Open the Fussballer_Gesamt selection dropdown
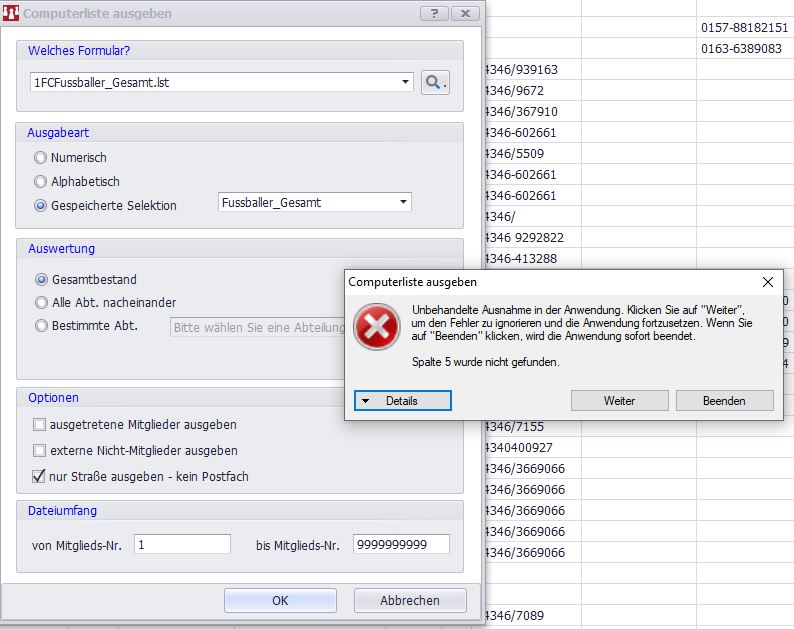 pos(403,203)
